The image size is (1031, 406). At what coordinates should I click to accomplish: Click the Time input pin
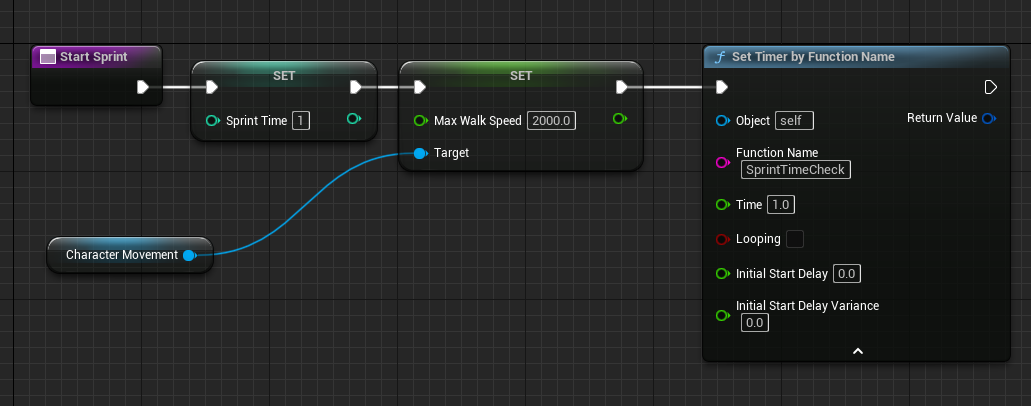[x=723, y=205]
